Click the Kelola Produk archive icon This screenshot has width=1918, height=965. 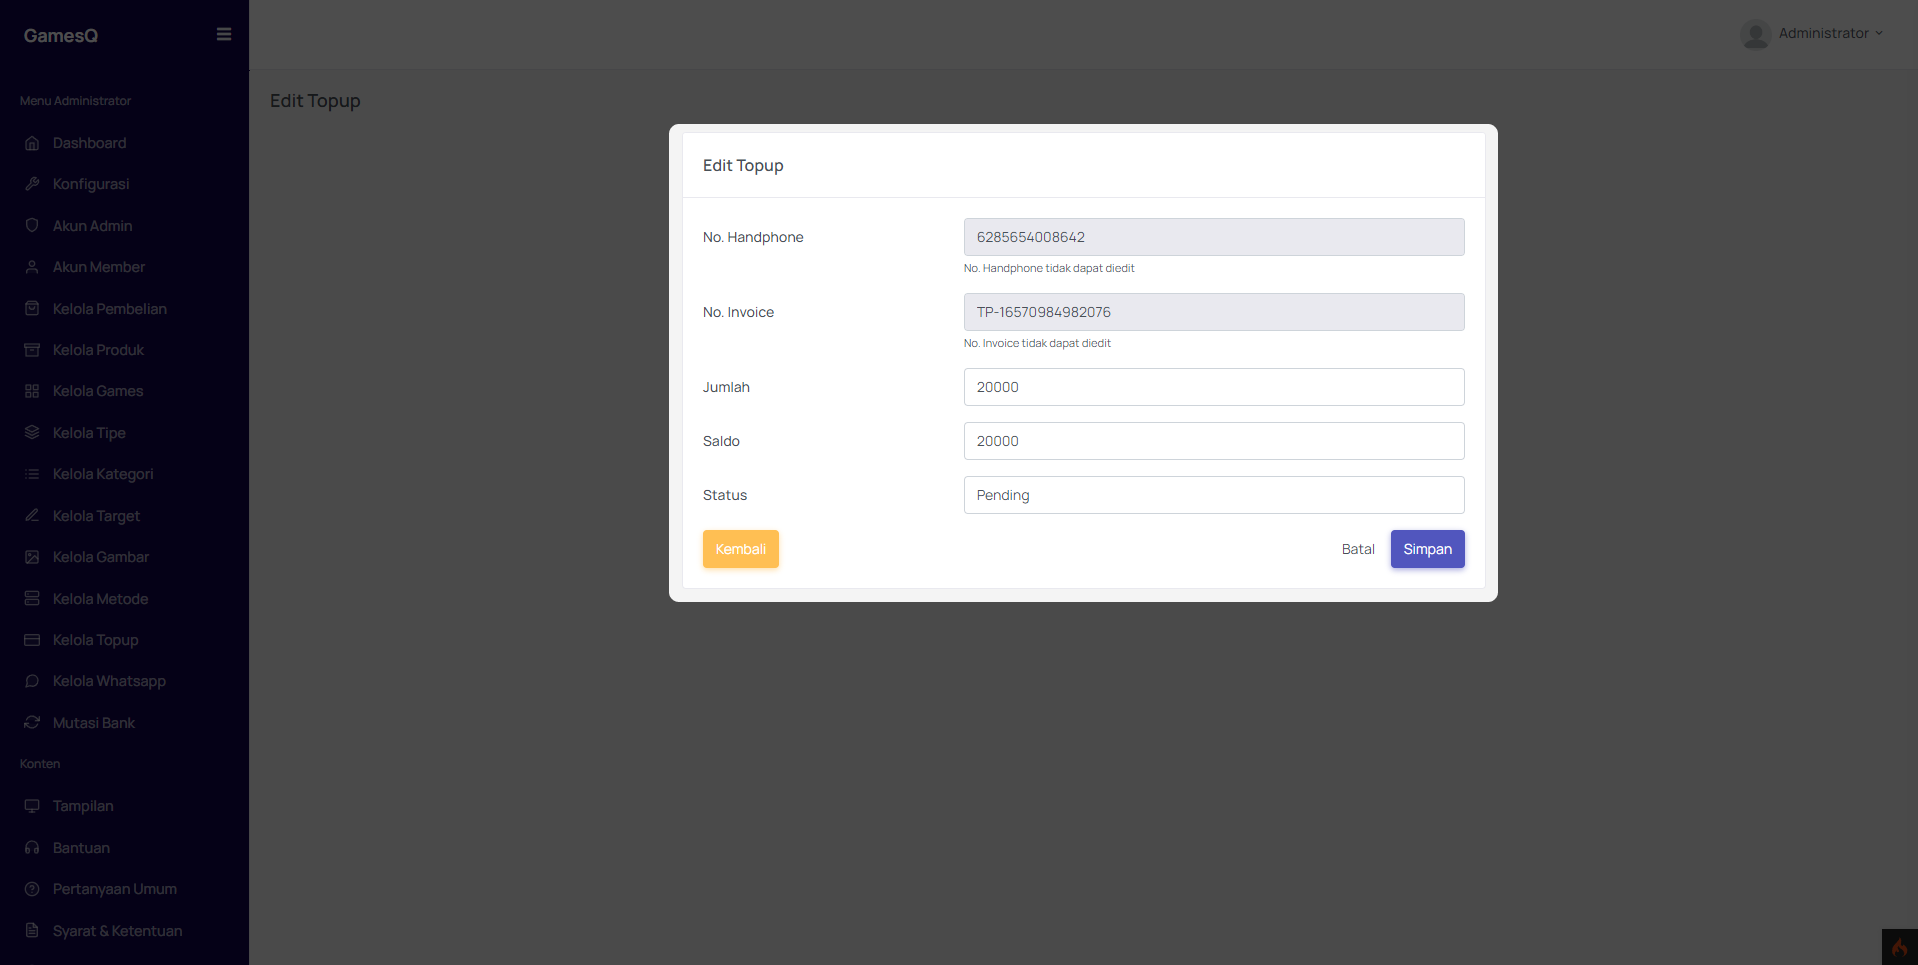point(32,350)
